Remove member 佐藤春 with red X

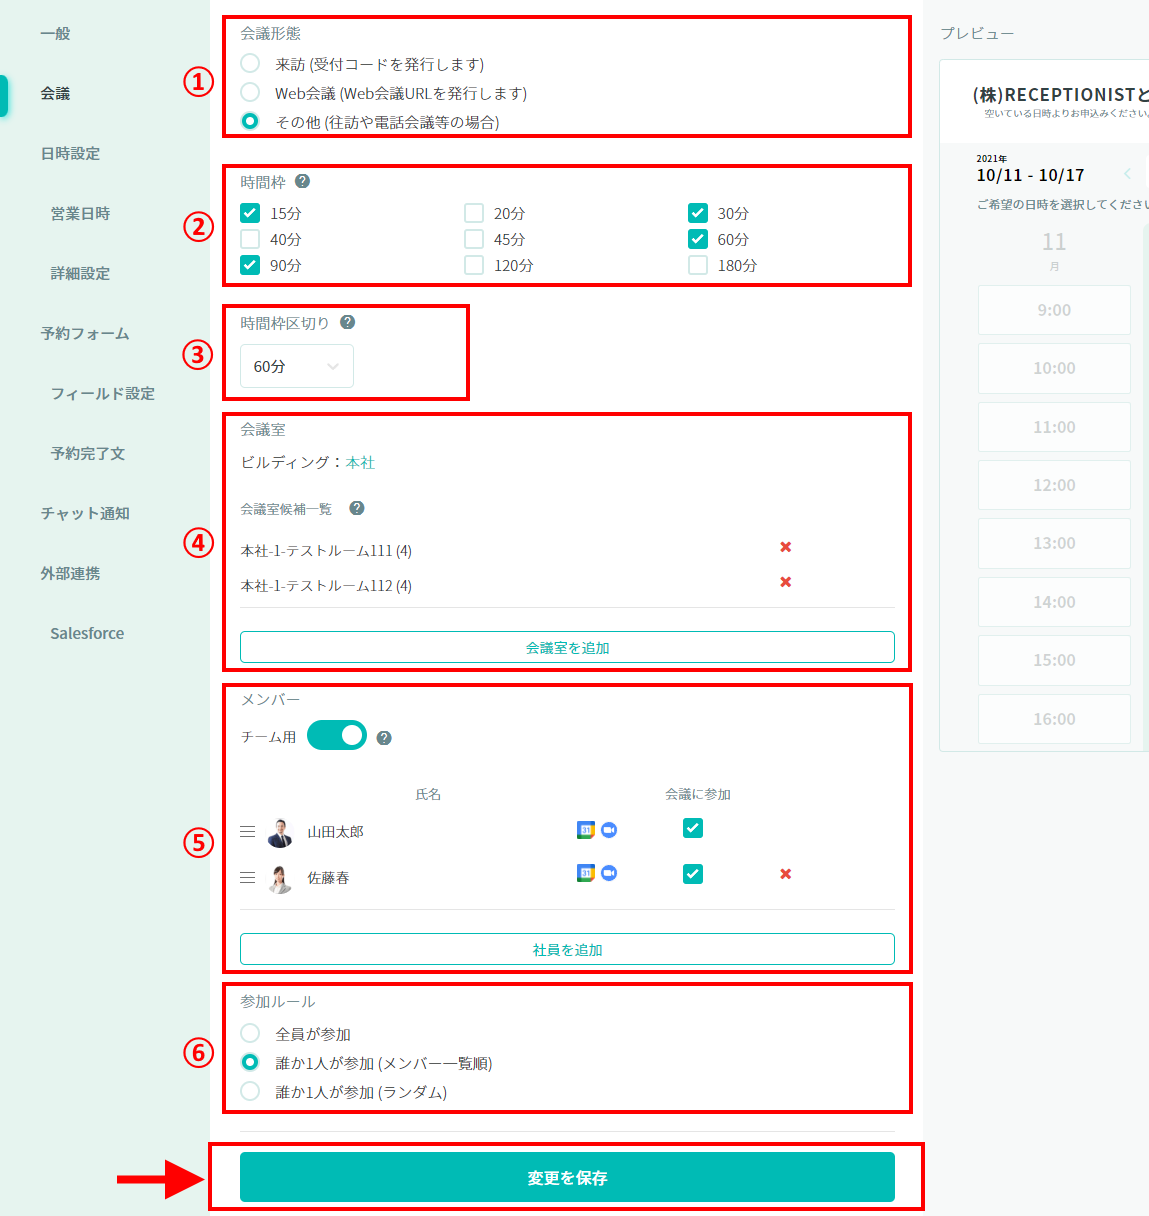point(785,874)
